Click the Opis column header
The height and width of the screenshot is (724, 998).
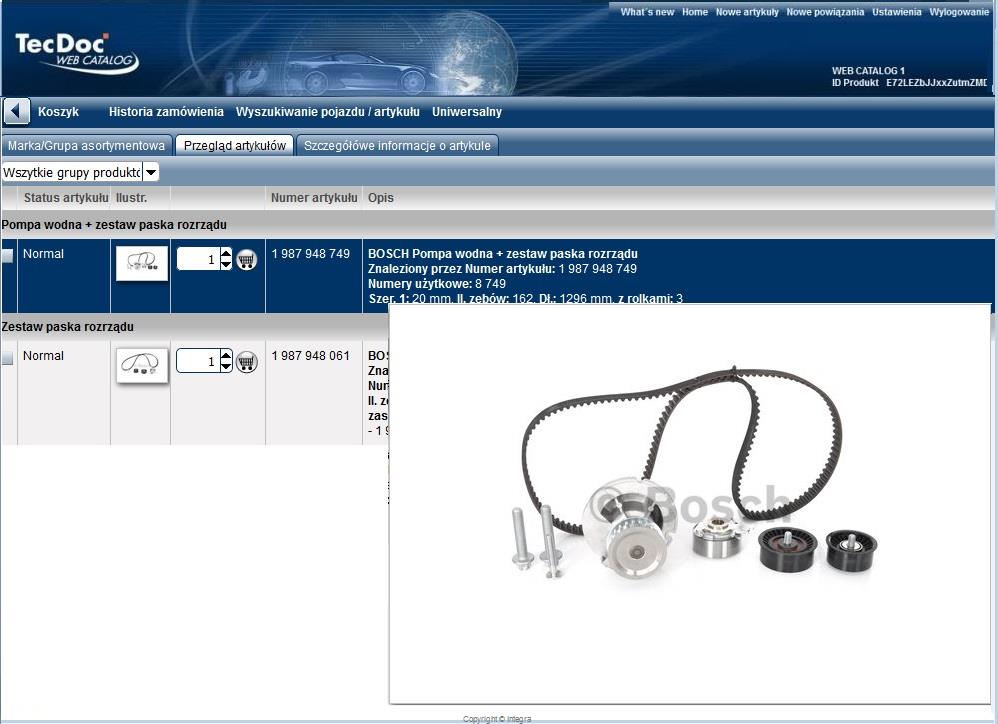pos(381,198)
